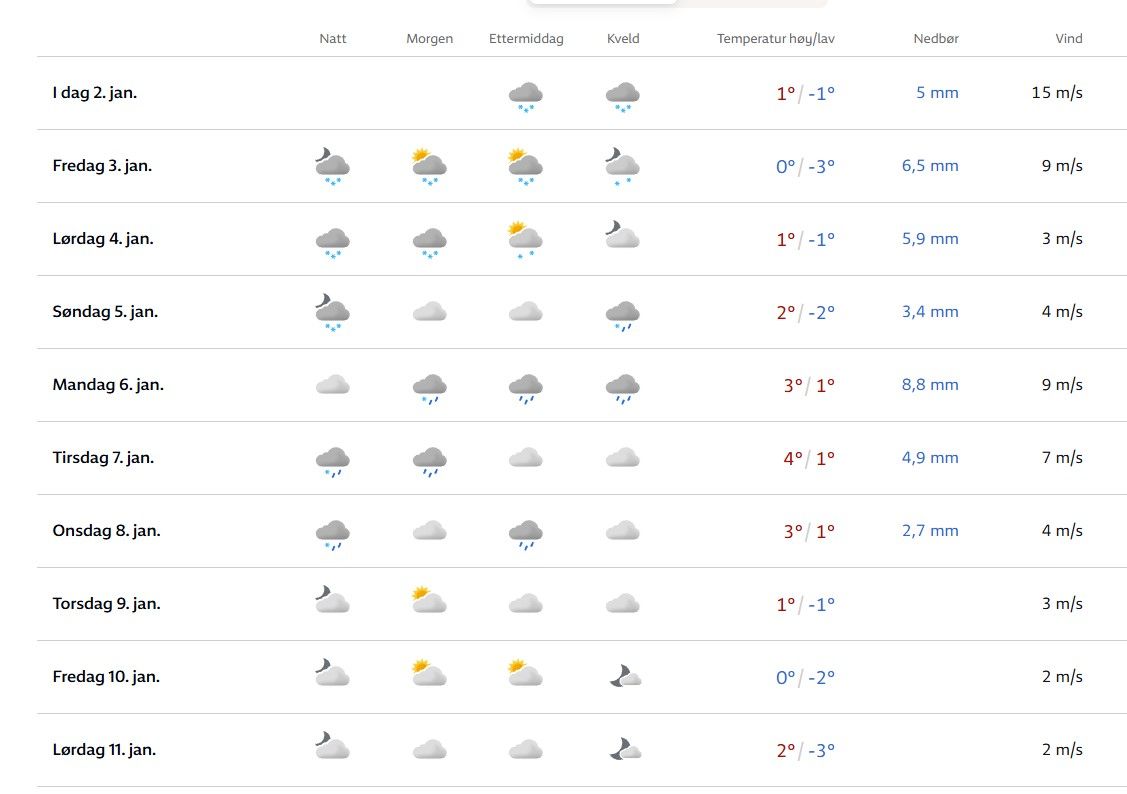Click the 'Ettermiddag' column header

pyautogui.click(x=526, y=39)
